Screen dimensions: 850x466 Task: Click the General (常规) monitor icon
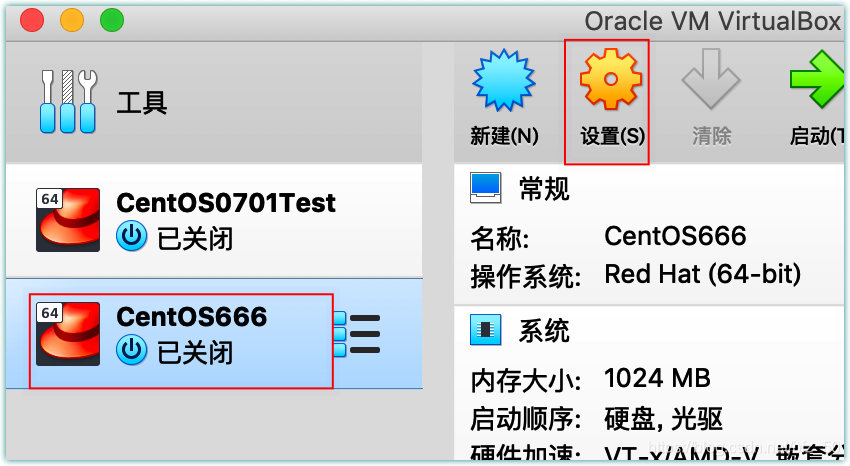[x=486, y=188]
